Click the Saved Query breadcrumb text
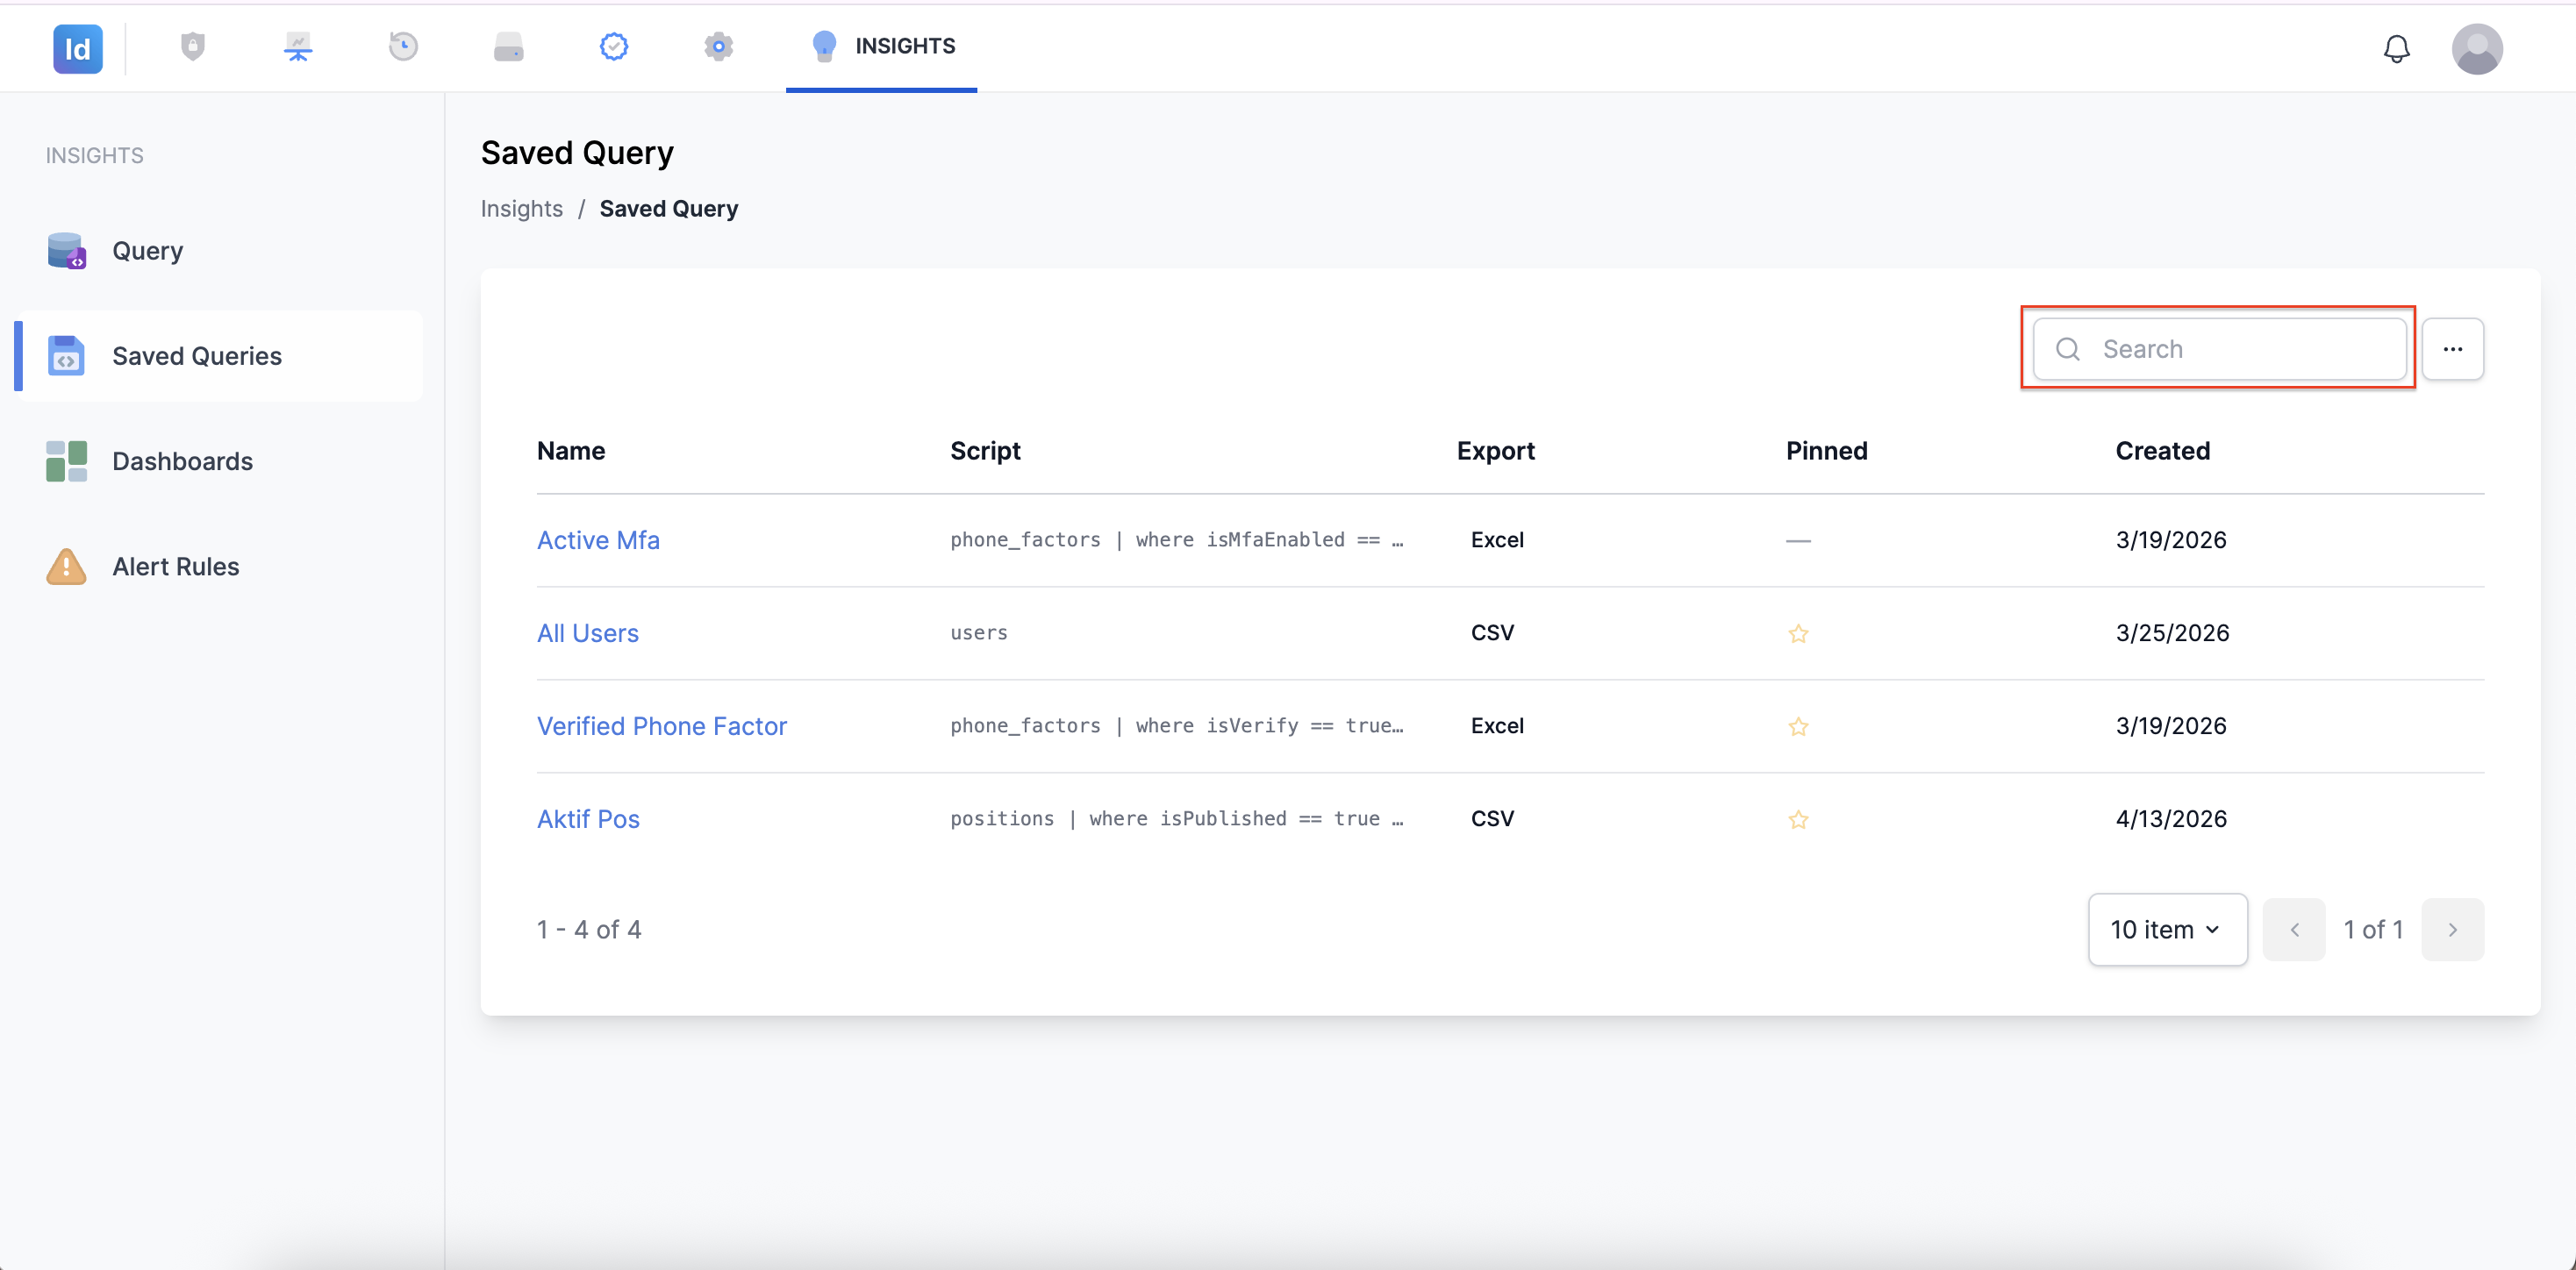This screenshot has height=1270, width=2576. tap(668, 208)
